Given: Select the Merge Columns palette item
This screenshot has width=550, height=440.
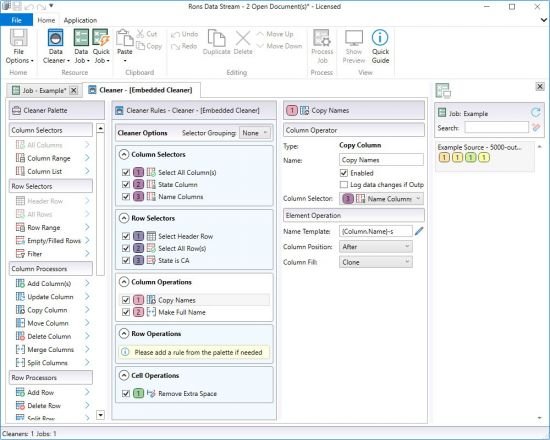Looking at the screenshot, I should (51, 349).
